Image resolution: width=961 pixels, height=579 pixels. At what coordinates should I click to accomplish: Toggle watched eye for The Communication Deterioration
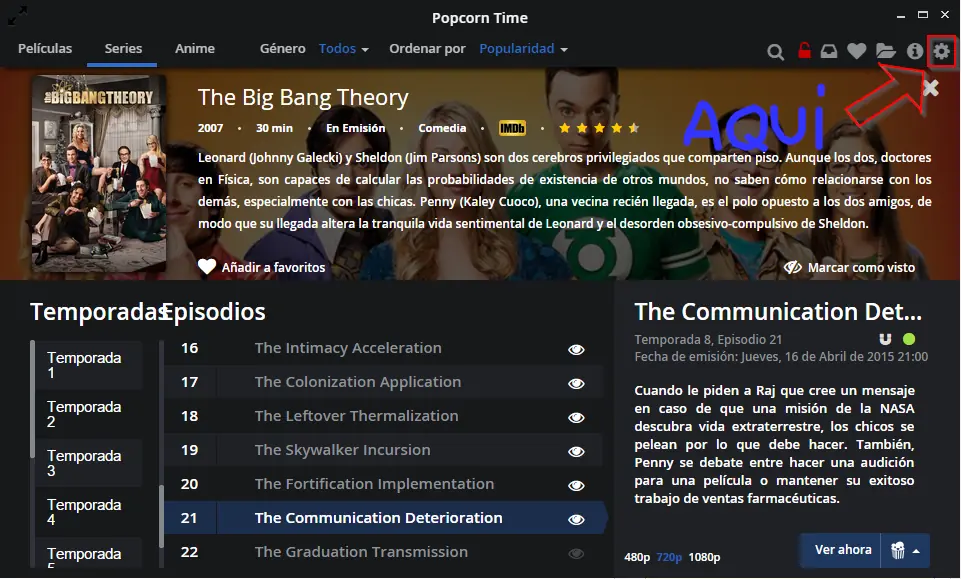click(575, 520)
